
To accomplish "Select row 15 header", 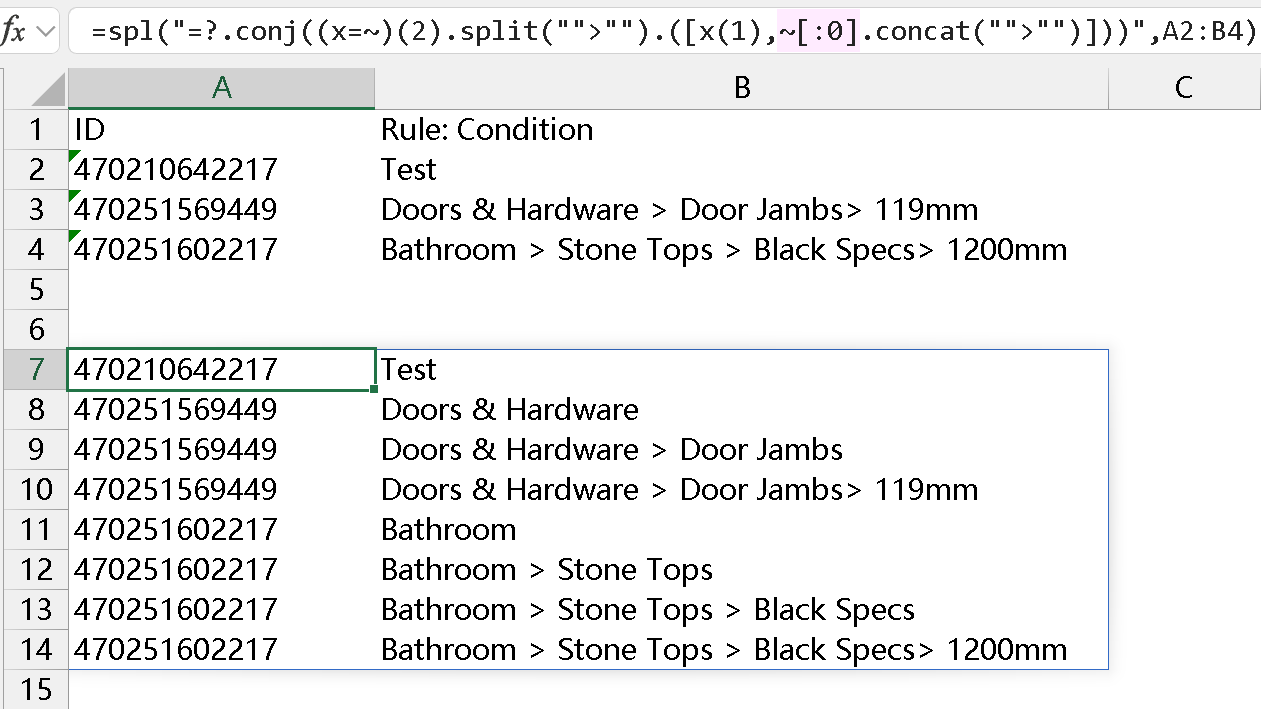I will (x=36, y=689).
